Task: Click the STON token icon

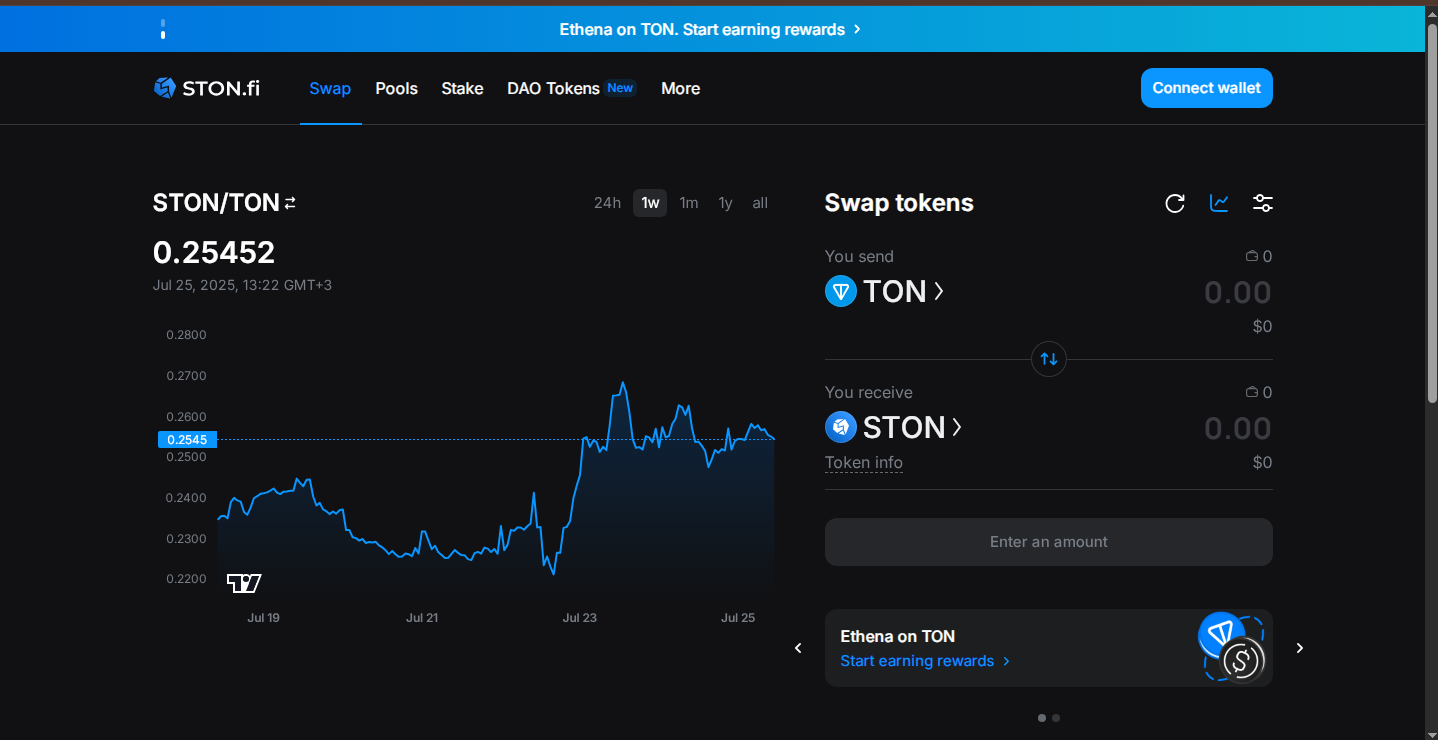Action: click(841, 427)
